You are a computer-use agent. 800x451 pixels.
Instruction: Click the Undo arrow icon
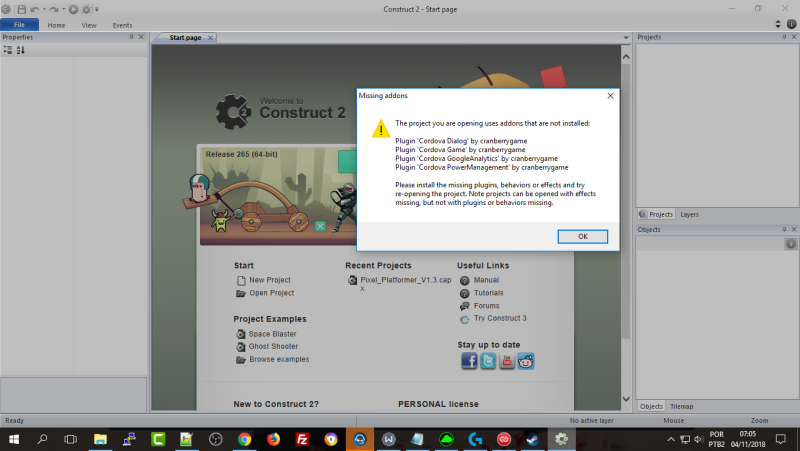pos(34,9)
